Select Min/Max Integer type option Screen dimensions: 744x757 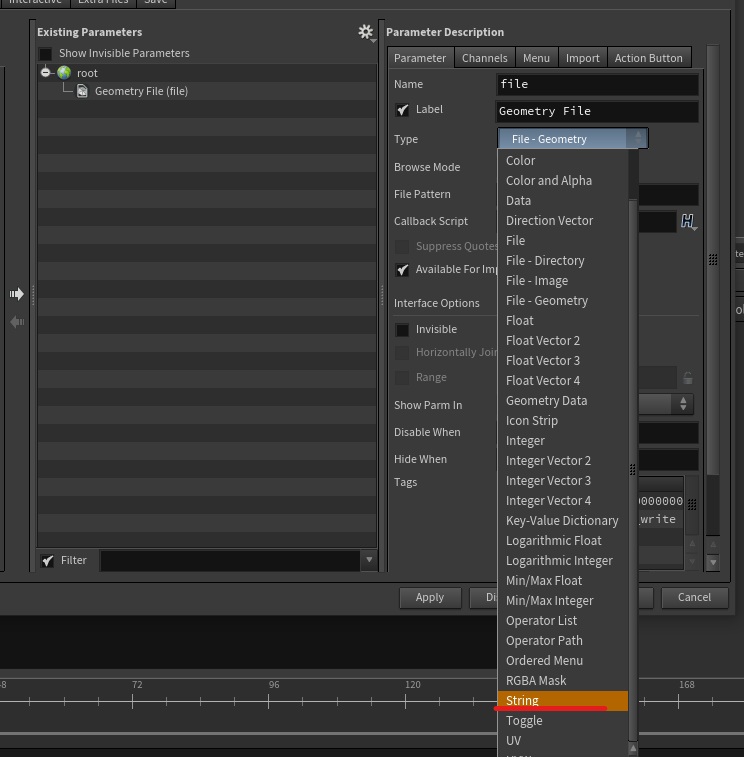pyautogui.click(x=563, y=601)
